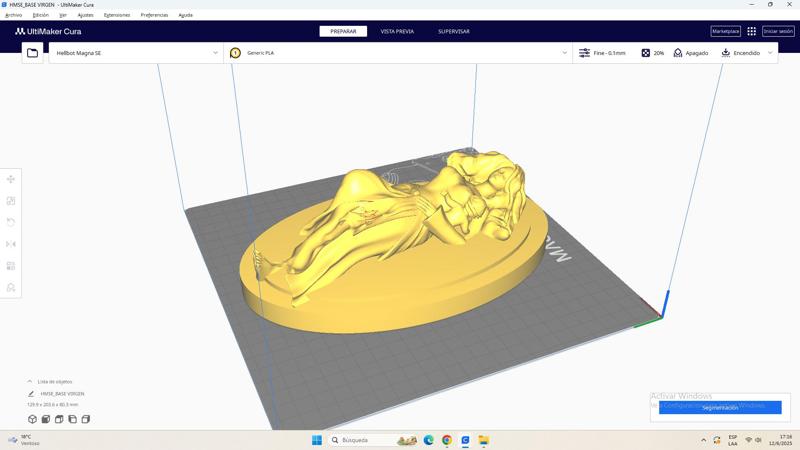This screenshot has height=450, width=800.
Task: Click the ESP LAA language indicator
Action: click(x=733, y=440)
